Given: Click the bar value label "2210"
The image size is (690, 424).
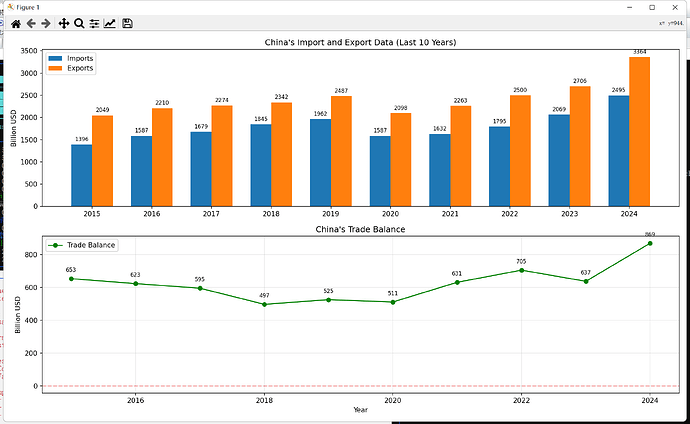Looking at the screenshot, I should point(162,103).
